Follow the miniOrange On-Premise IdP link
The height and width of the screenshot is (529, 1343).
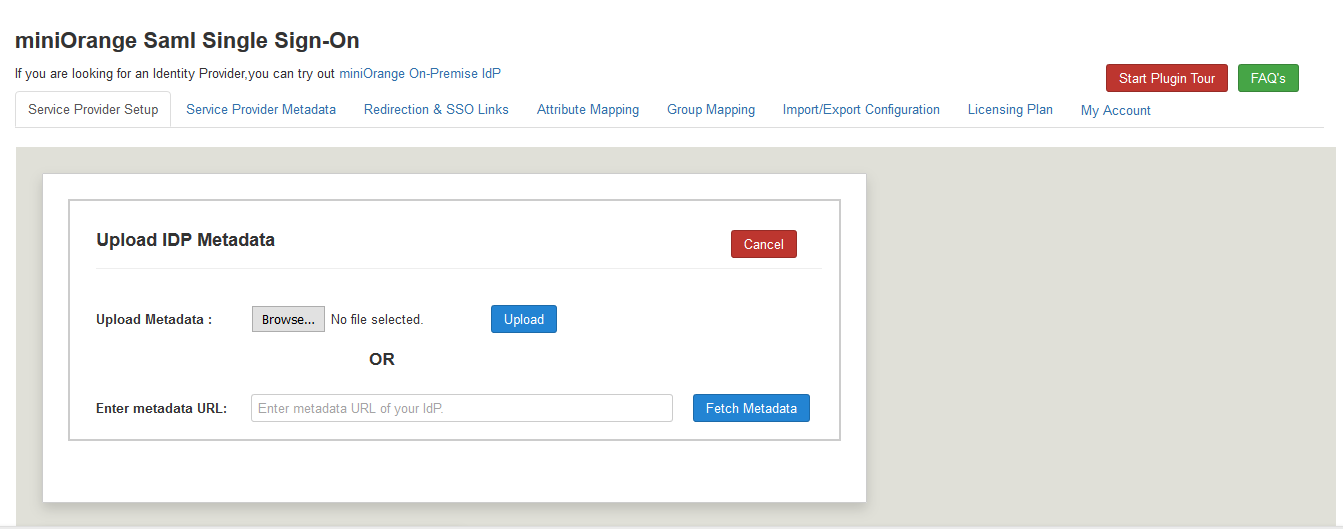420,74
